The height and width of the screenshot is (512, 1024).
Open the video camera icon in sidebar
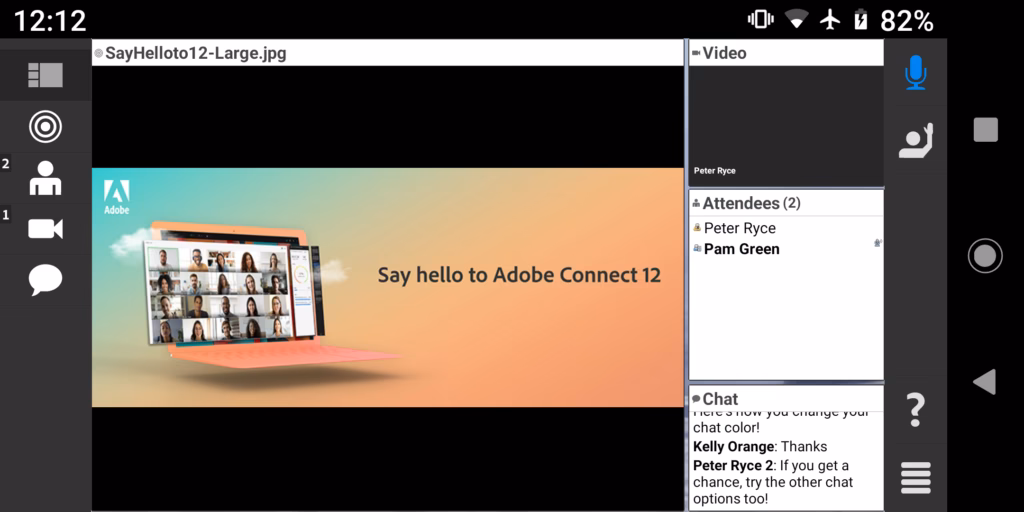tap(45, 229)
